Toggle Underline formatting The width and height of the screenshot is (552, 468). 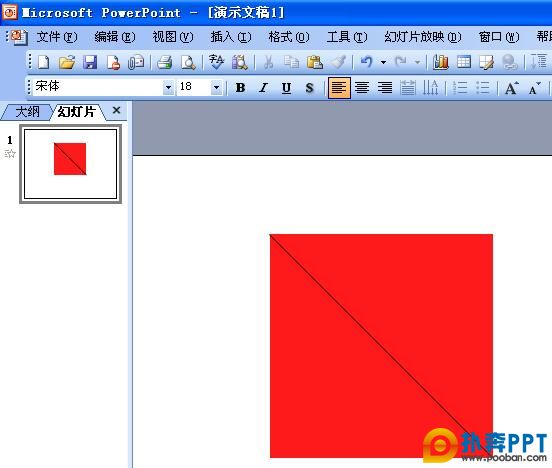click(286, 87)
